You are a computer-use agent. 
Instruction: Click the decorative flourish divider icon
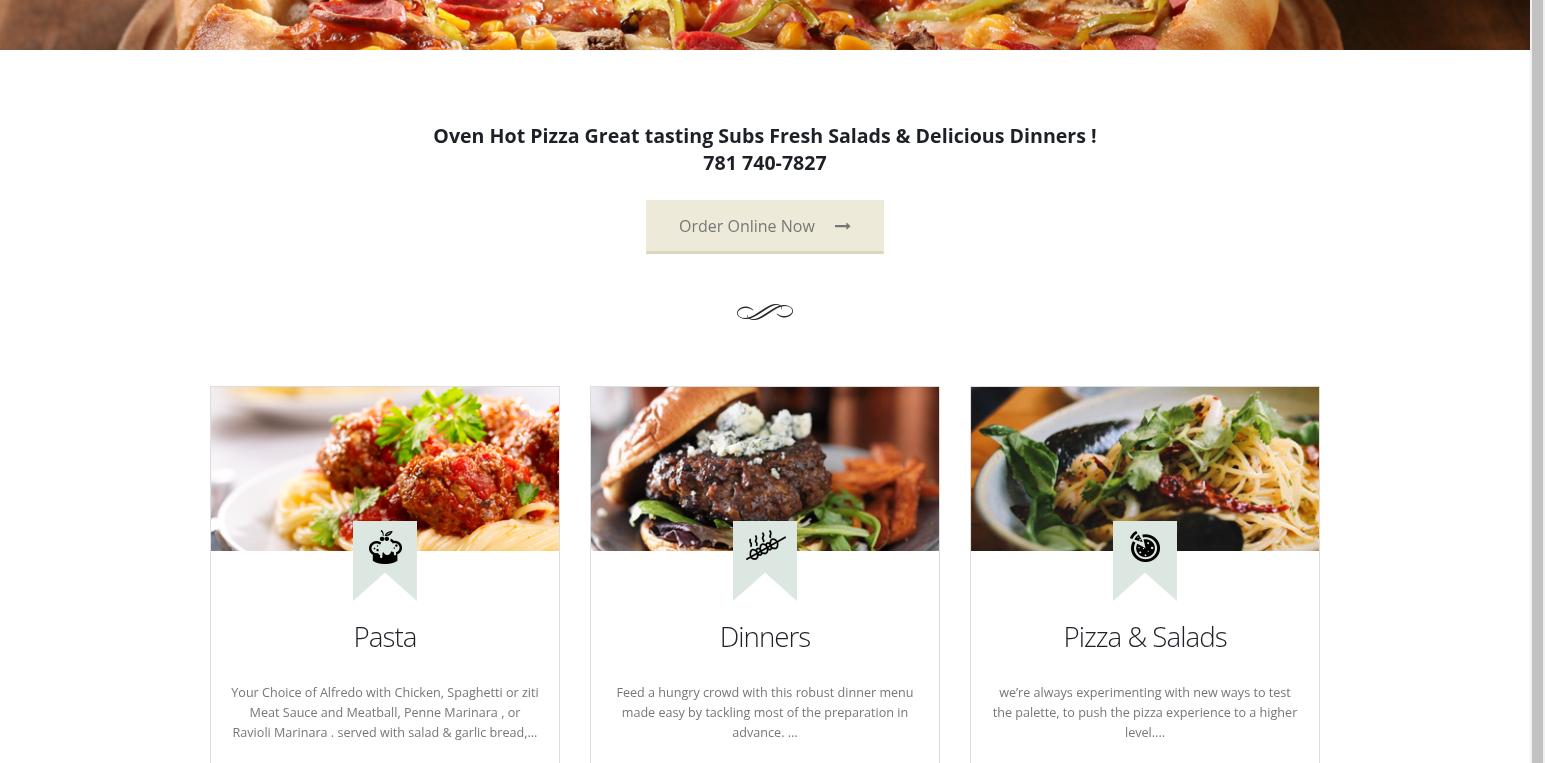[765, 312]
